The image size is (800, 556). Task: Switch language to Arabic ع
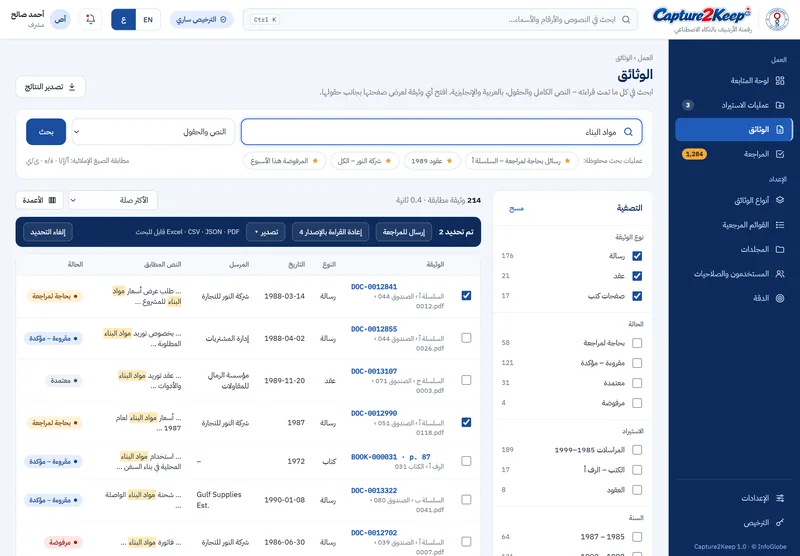tap(123, 19)
